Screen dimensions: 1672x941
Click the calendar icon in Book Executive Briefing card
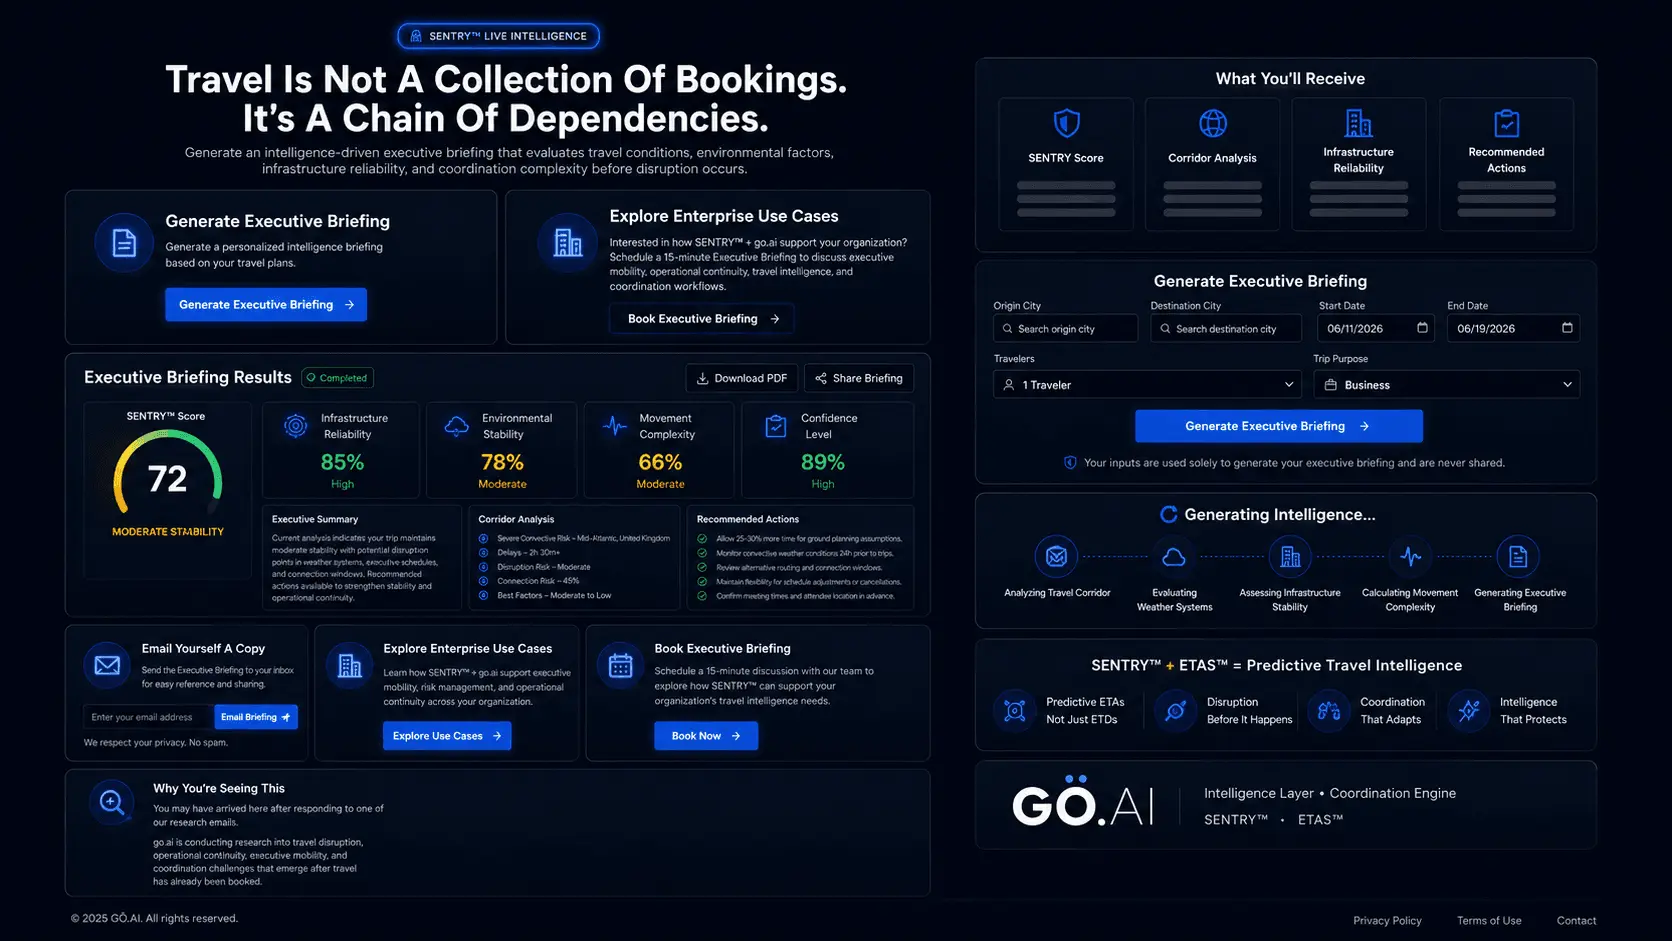point(621,666)
